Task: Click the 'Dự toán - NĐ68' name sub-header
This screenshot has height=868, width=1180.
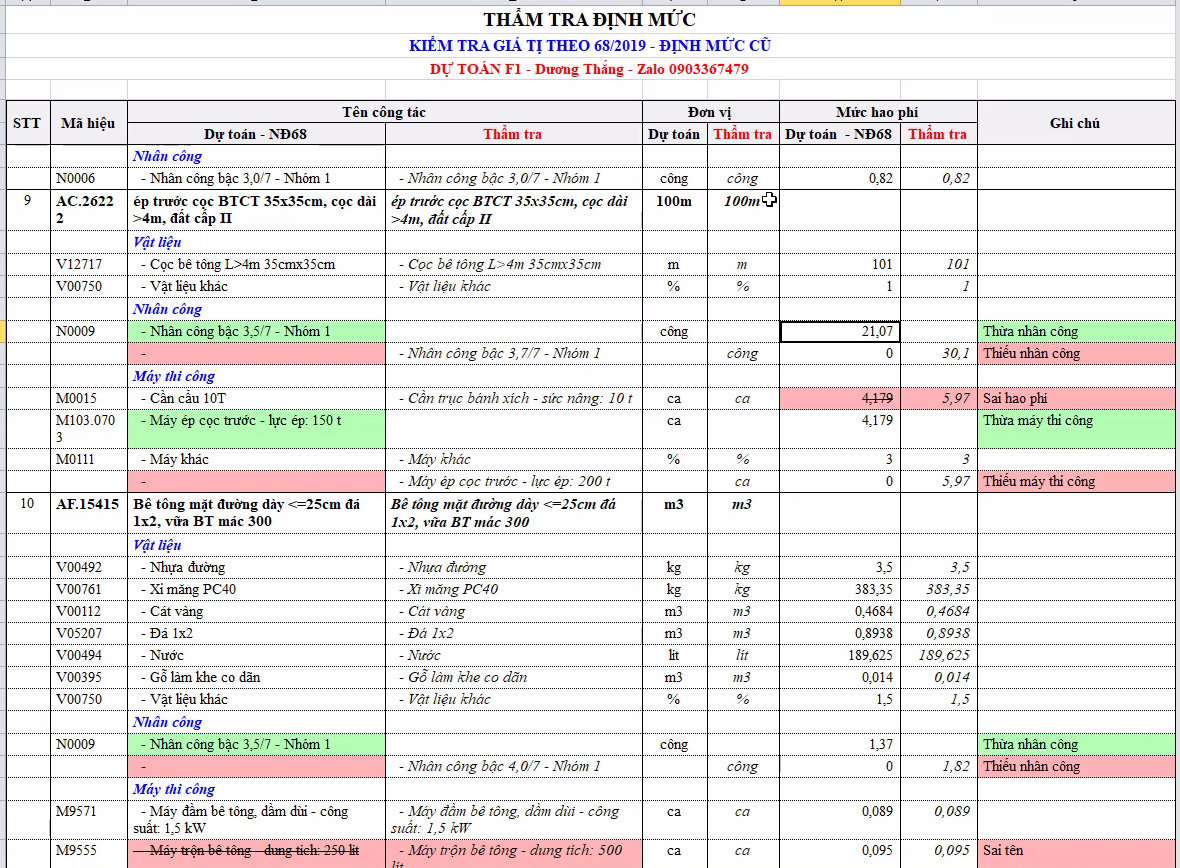Action: 256,134
